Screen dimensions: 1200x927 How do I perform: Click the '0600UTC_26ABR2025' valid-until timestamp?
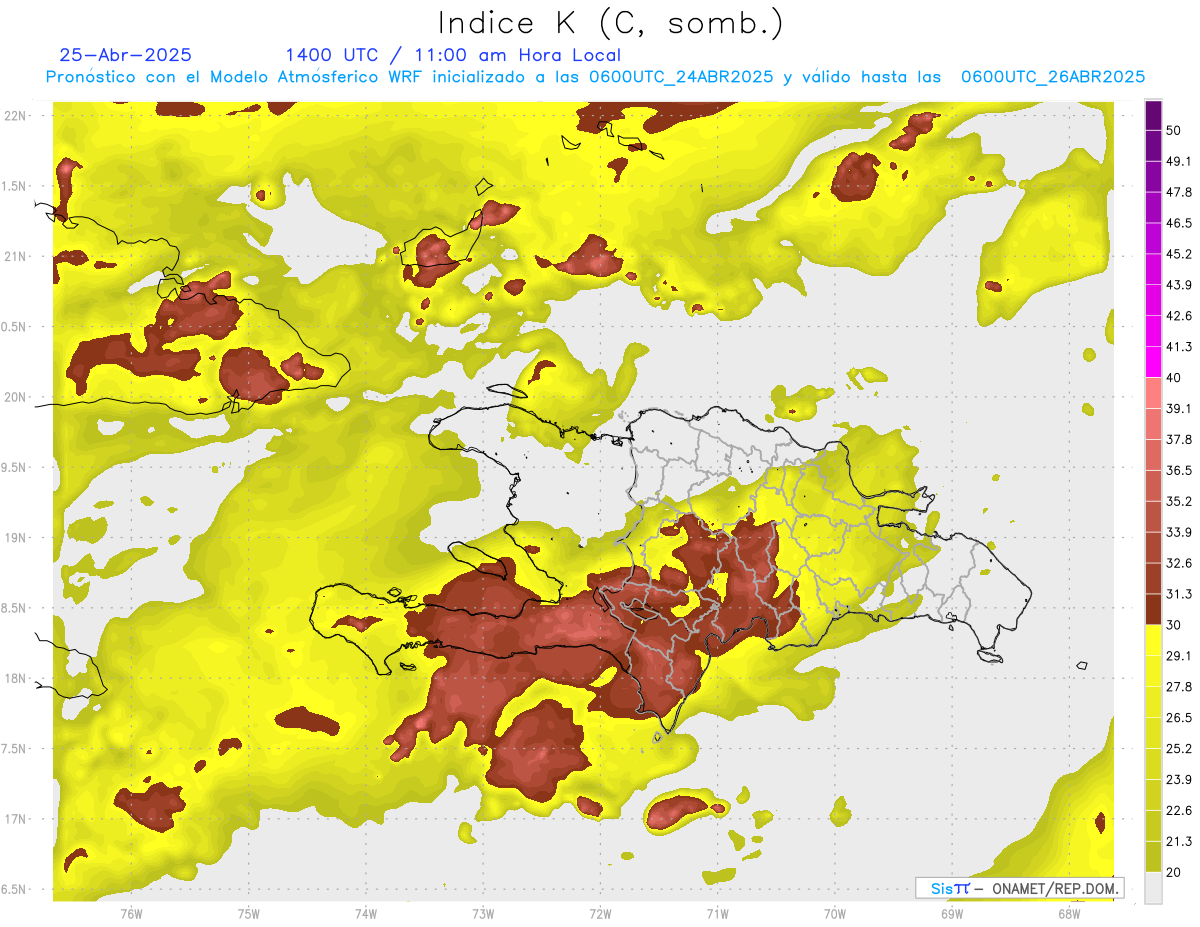click(1053, 77)
